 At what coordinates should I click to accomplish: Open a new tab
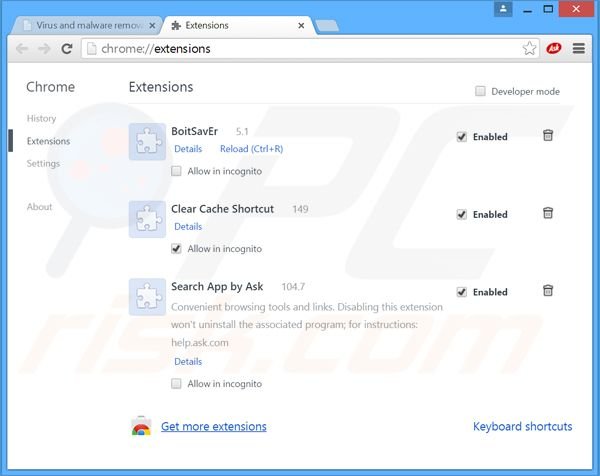click(327, 26)
